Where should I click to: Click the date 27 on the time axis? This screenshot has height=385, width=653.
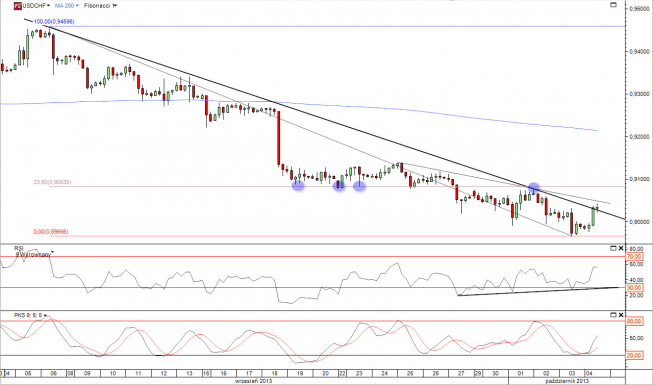tap(461, 373)
